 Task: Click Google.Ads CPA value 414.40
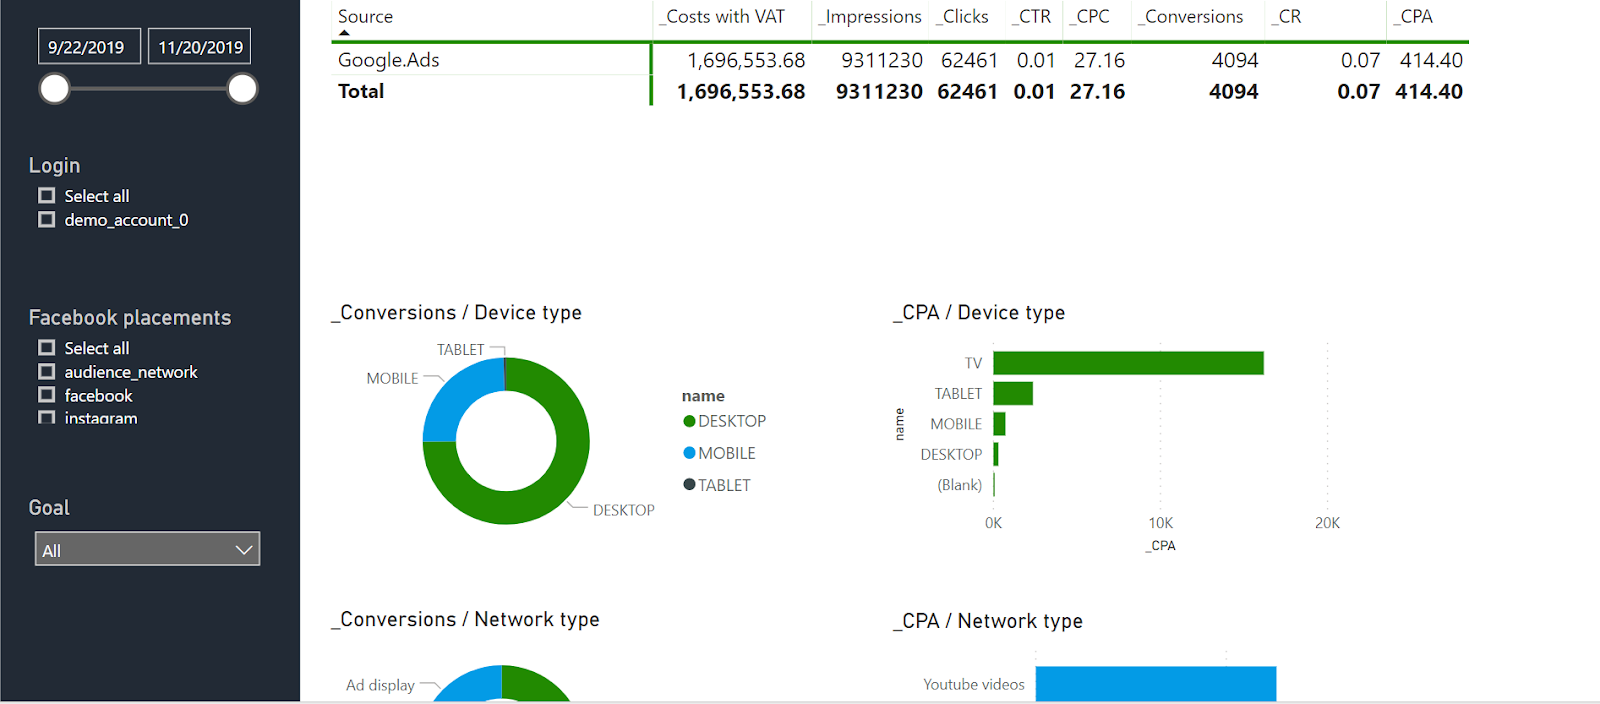(x=1431, y=61)
